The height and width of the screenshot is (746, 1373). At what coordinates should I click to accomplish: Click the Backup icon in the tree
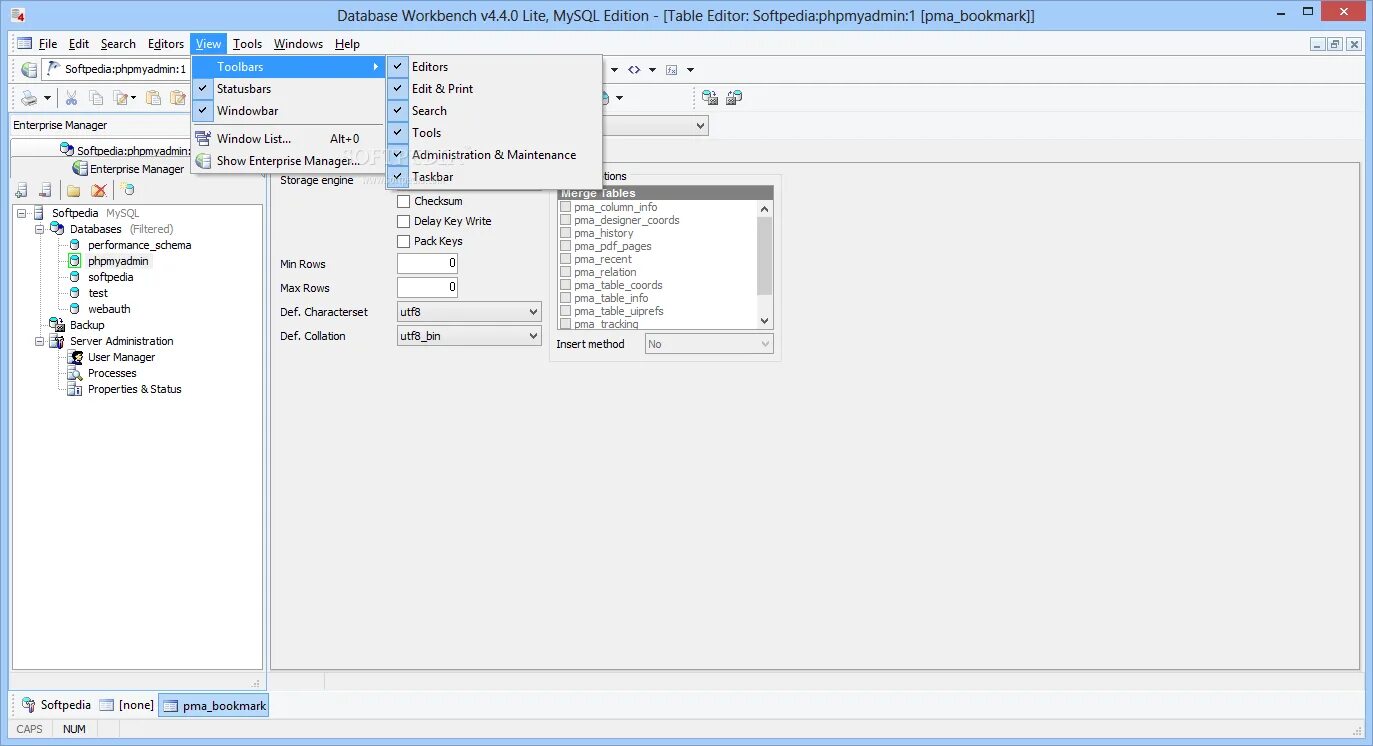pyautogui.click(x=57, y=325)
